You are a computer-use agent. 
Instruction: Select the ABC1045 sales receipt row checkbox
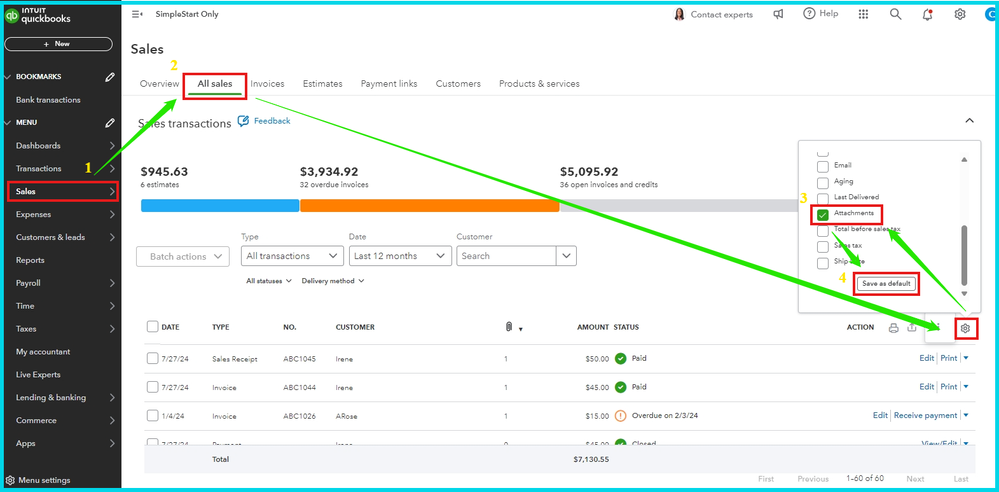152,358
